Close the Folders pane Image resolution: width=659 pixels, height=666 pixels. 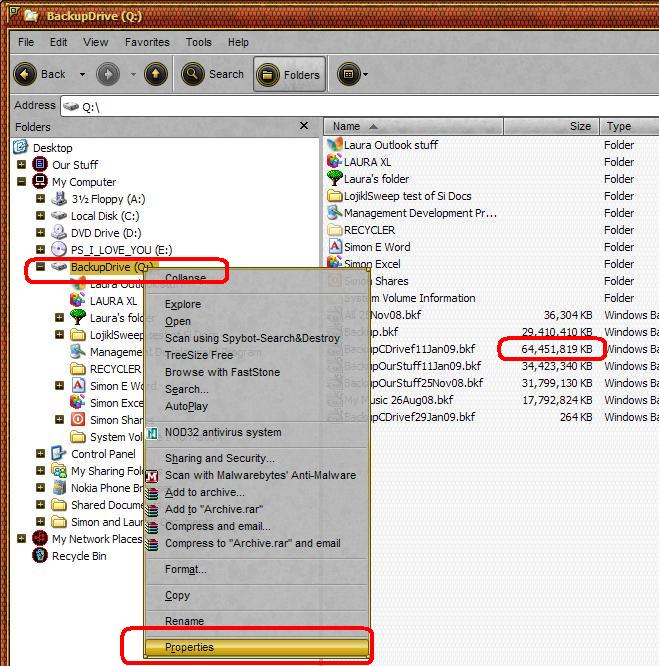(x=304, y=126)
